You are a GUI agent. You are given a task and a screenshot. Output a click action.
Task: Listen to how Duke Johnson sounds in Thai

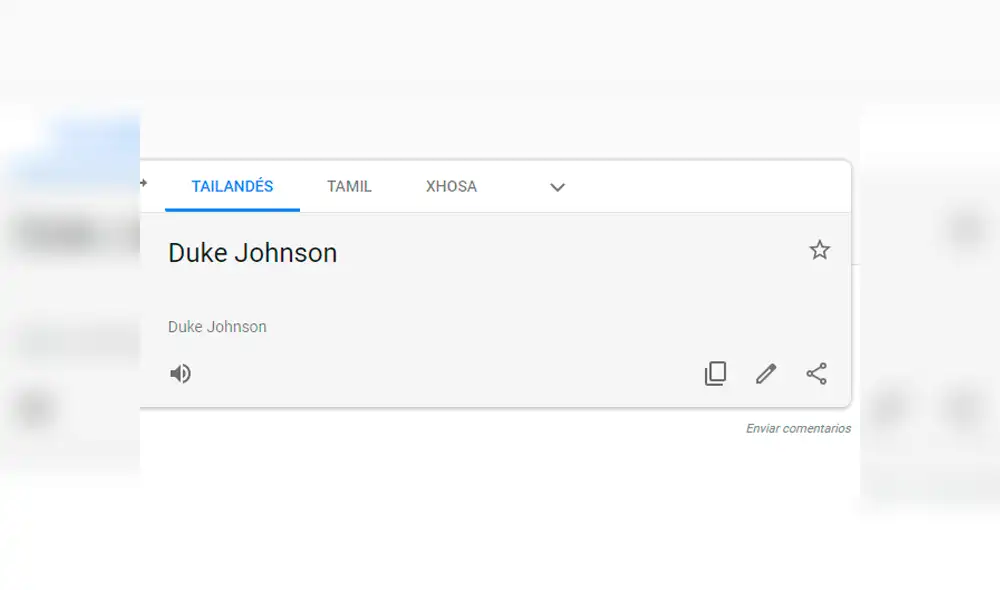180,373
